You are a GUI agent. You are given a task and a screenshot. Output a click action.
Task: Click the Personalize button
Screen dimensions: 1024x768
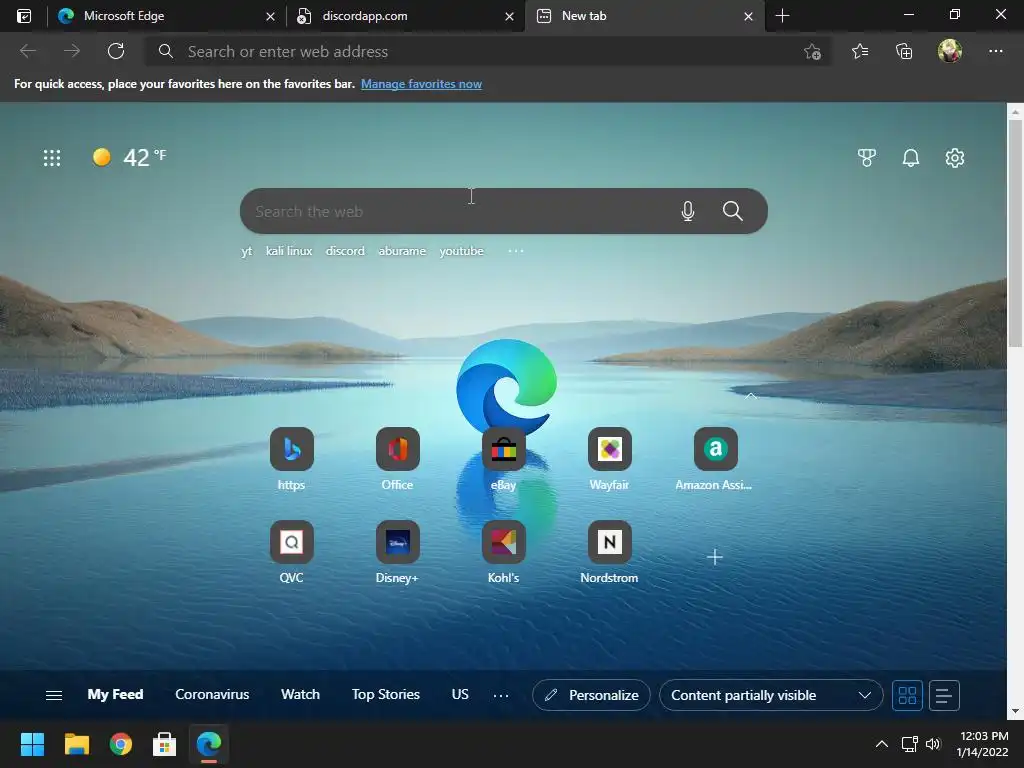(x=591, y=695)
